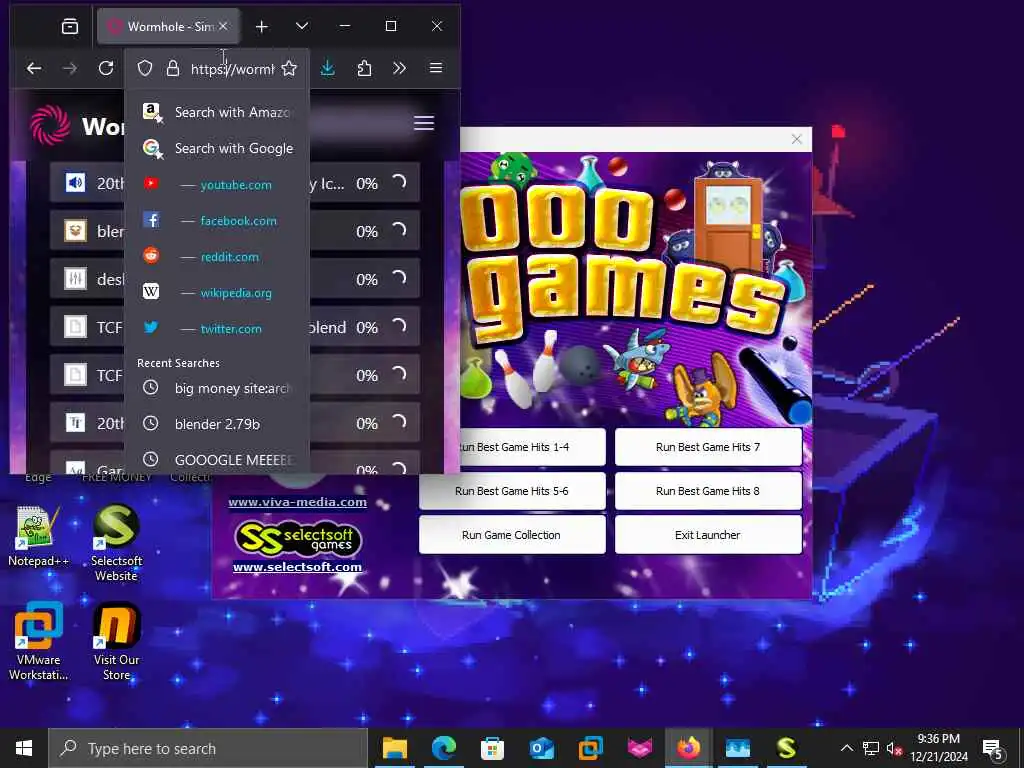Screen dimensions: 1024x768
Task: Expand the list all tabs chevron
Action: [302, 26]
